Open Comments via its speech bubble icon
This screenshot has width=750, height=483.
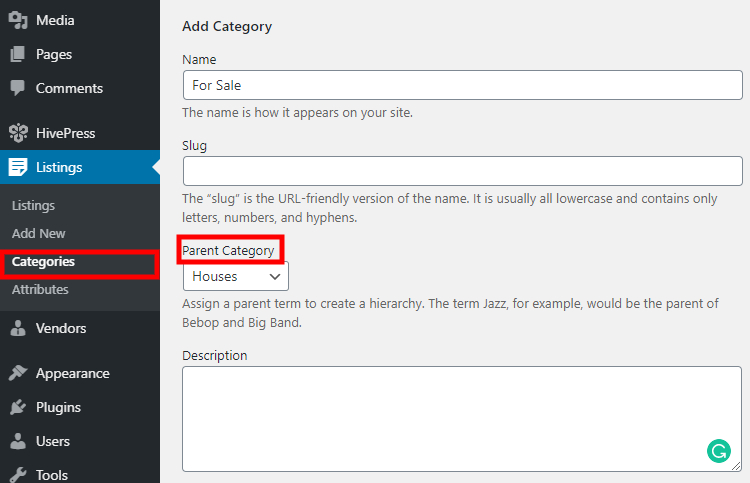[18, 88]
